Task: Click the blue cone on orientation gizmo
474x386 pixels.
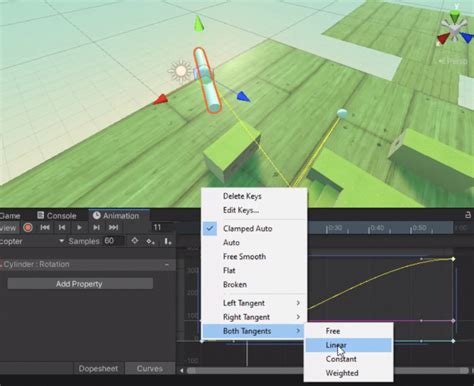Action: coord(468,37)
